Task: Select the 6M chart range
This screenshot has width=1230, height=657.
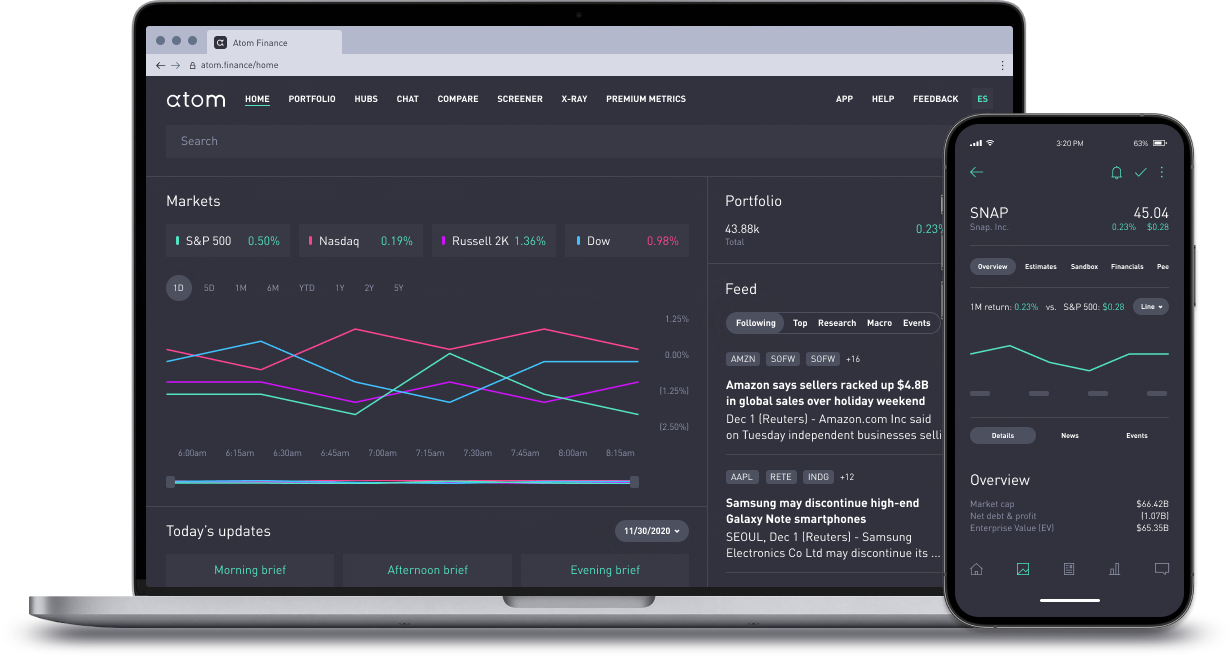Action: click(x=272, y=288)
